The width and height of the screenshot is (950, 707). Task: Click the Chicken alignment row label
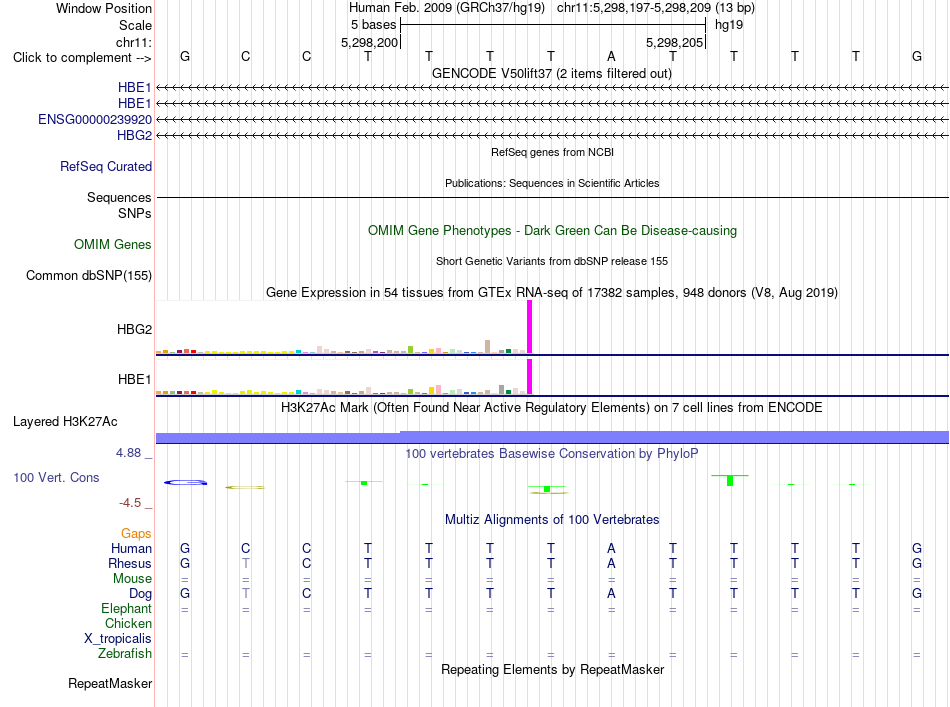tap(128, 623)
